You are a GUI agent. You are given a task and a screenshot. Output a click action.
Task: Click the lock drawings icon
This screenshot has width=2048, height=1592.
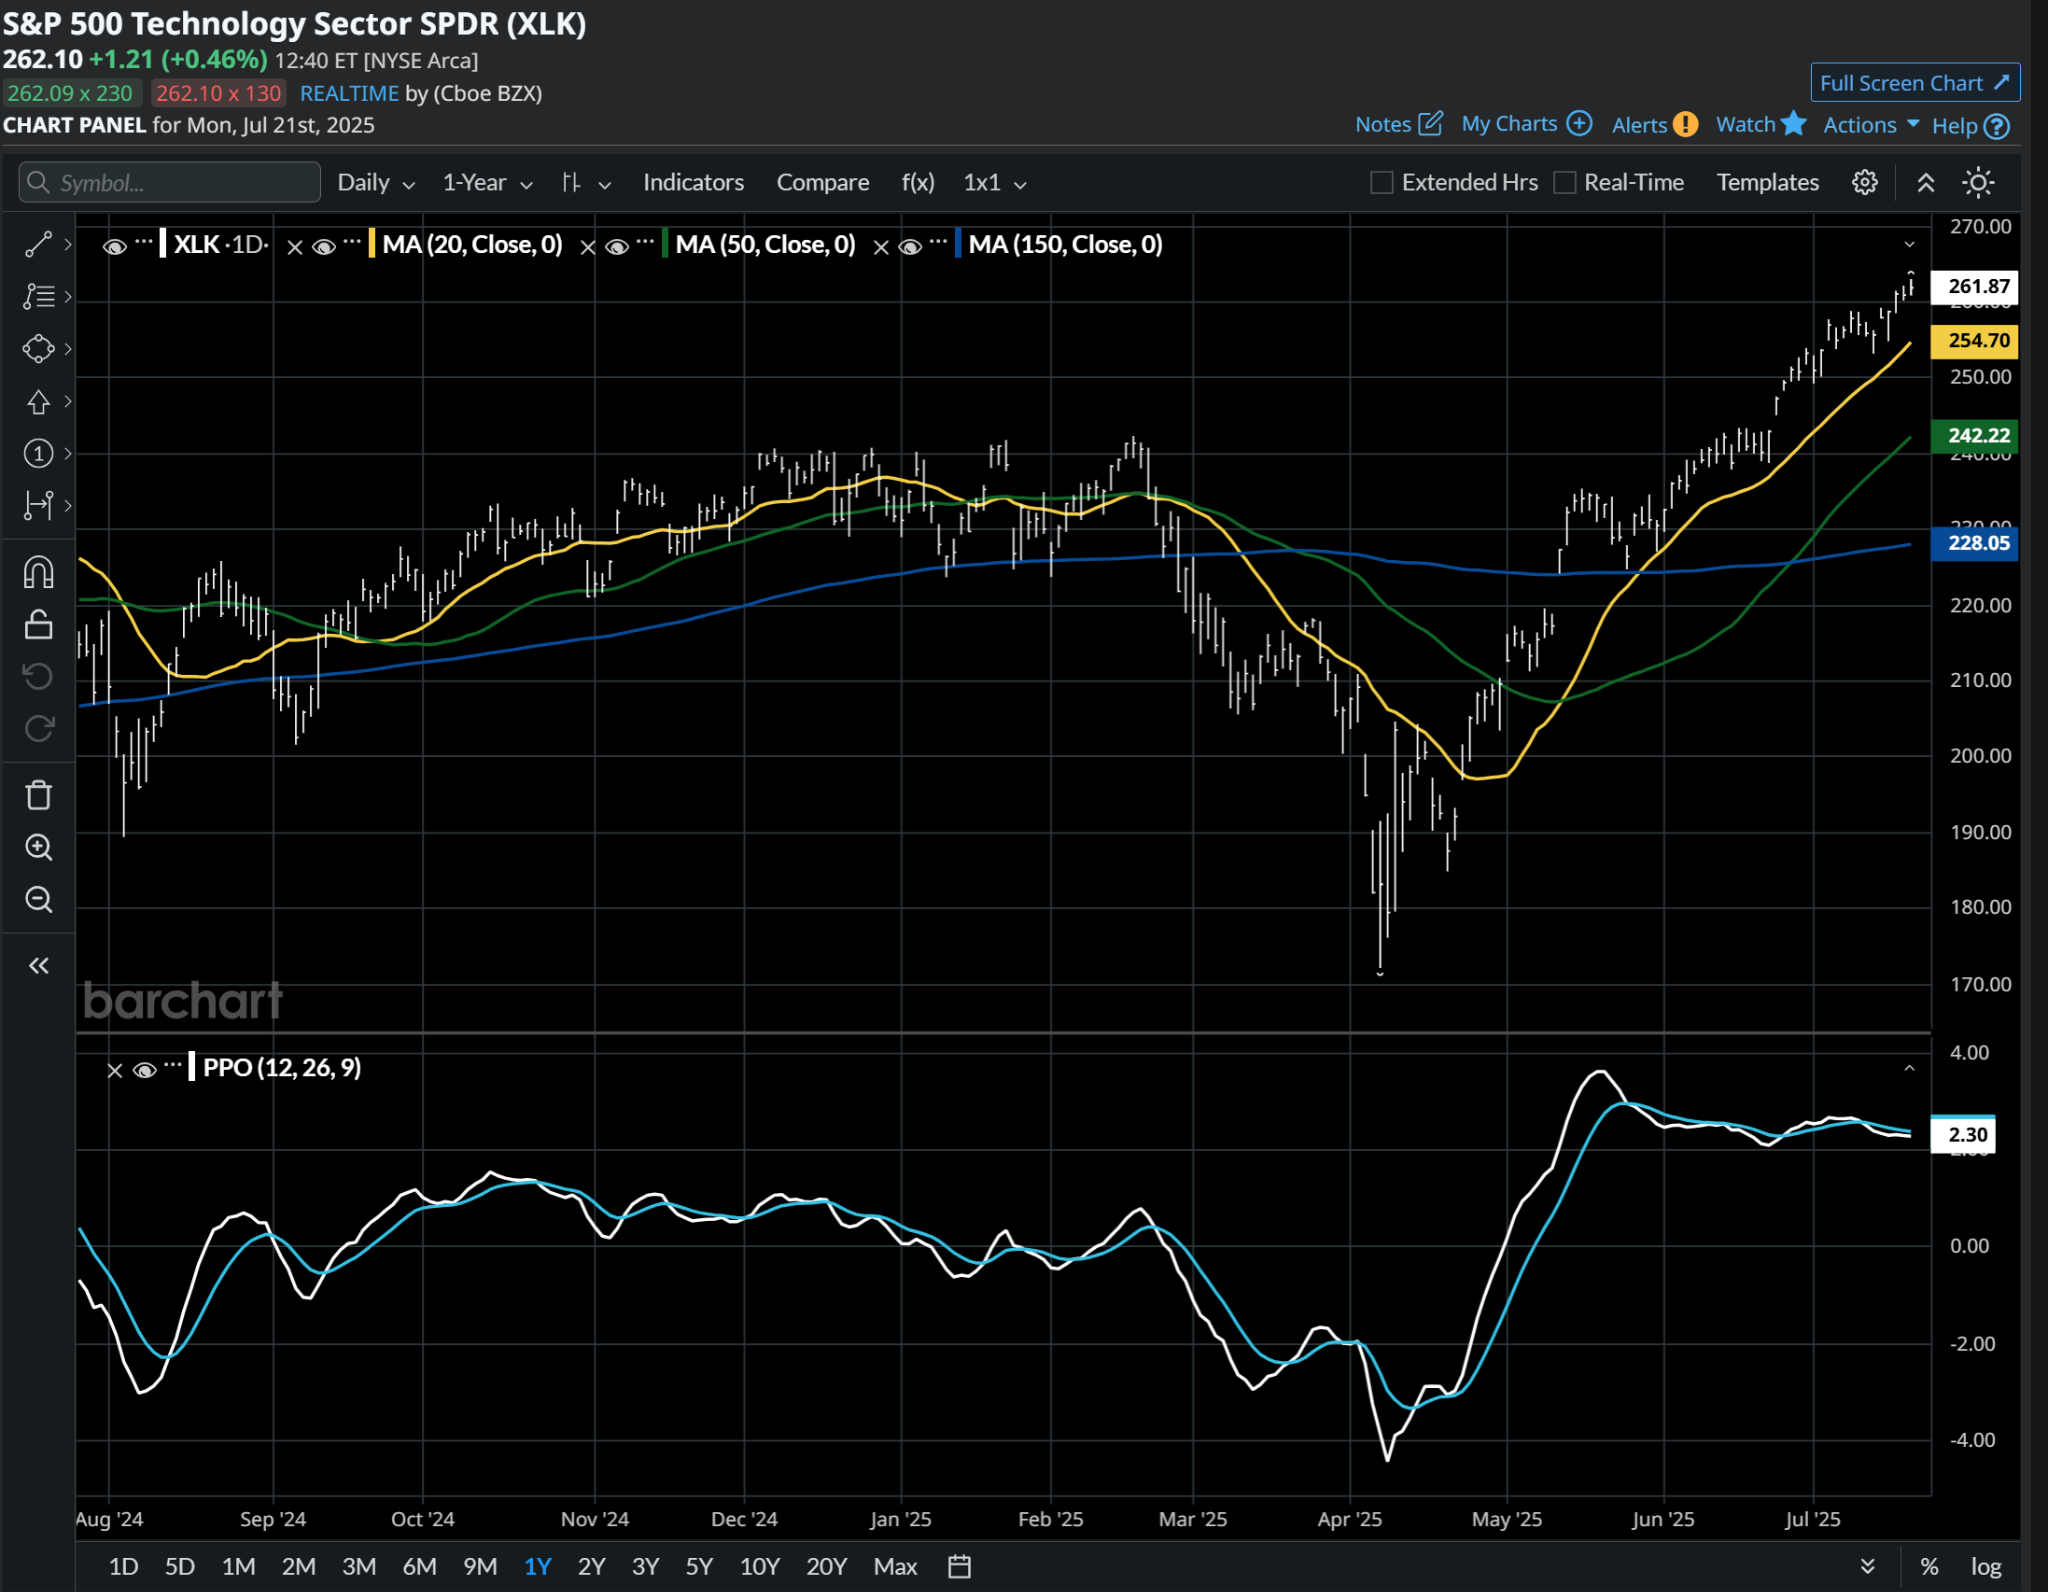38,625
